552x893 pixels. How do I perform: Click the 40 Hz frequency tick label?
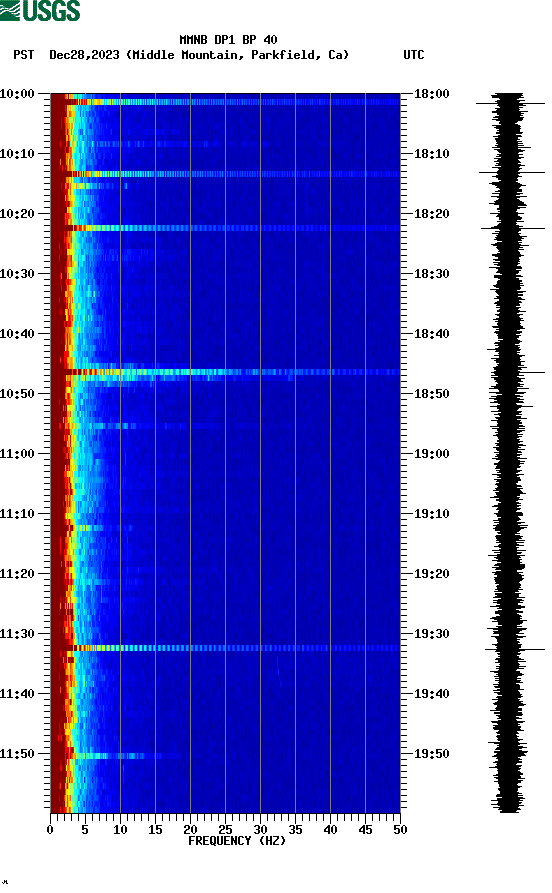coord(330,830)
